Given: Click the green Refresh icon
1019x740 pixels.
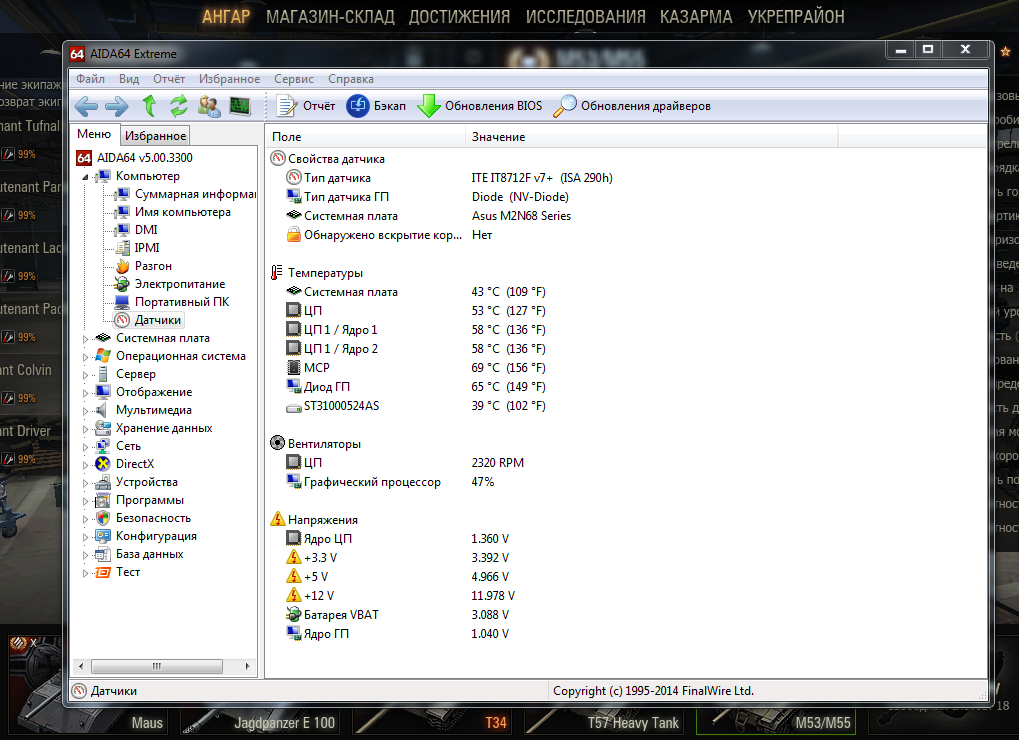Looking at the screenshot, I should (x=179, y=106).
